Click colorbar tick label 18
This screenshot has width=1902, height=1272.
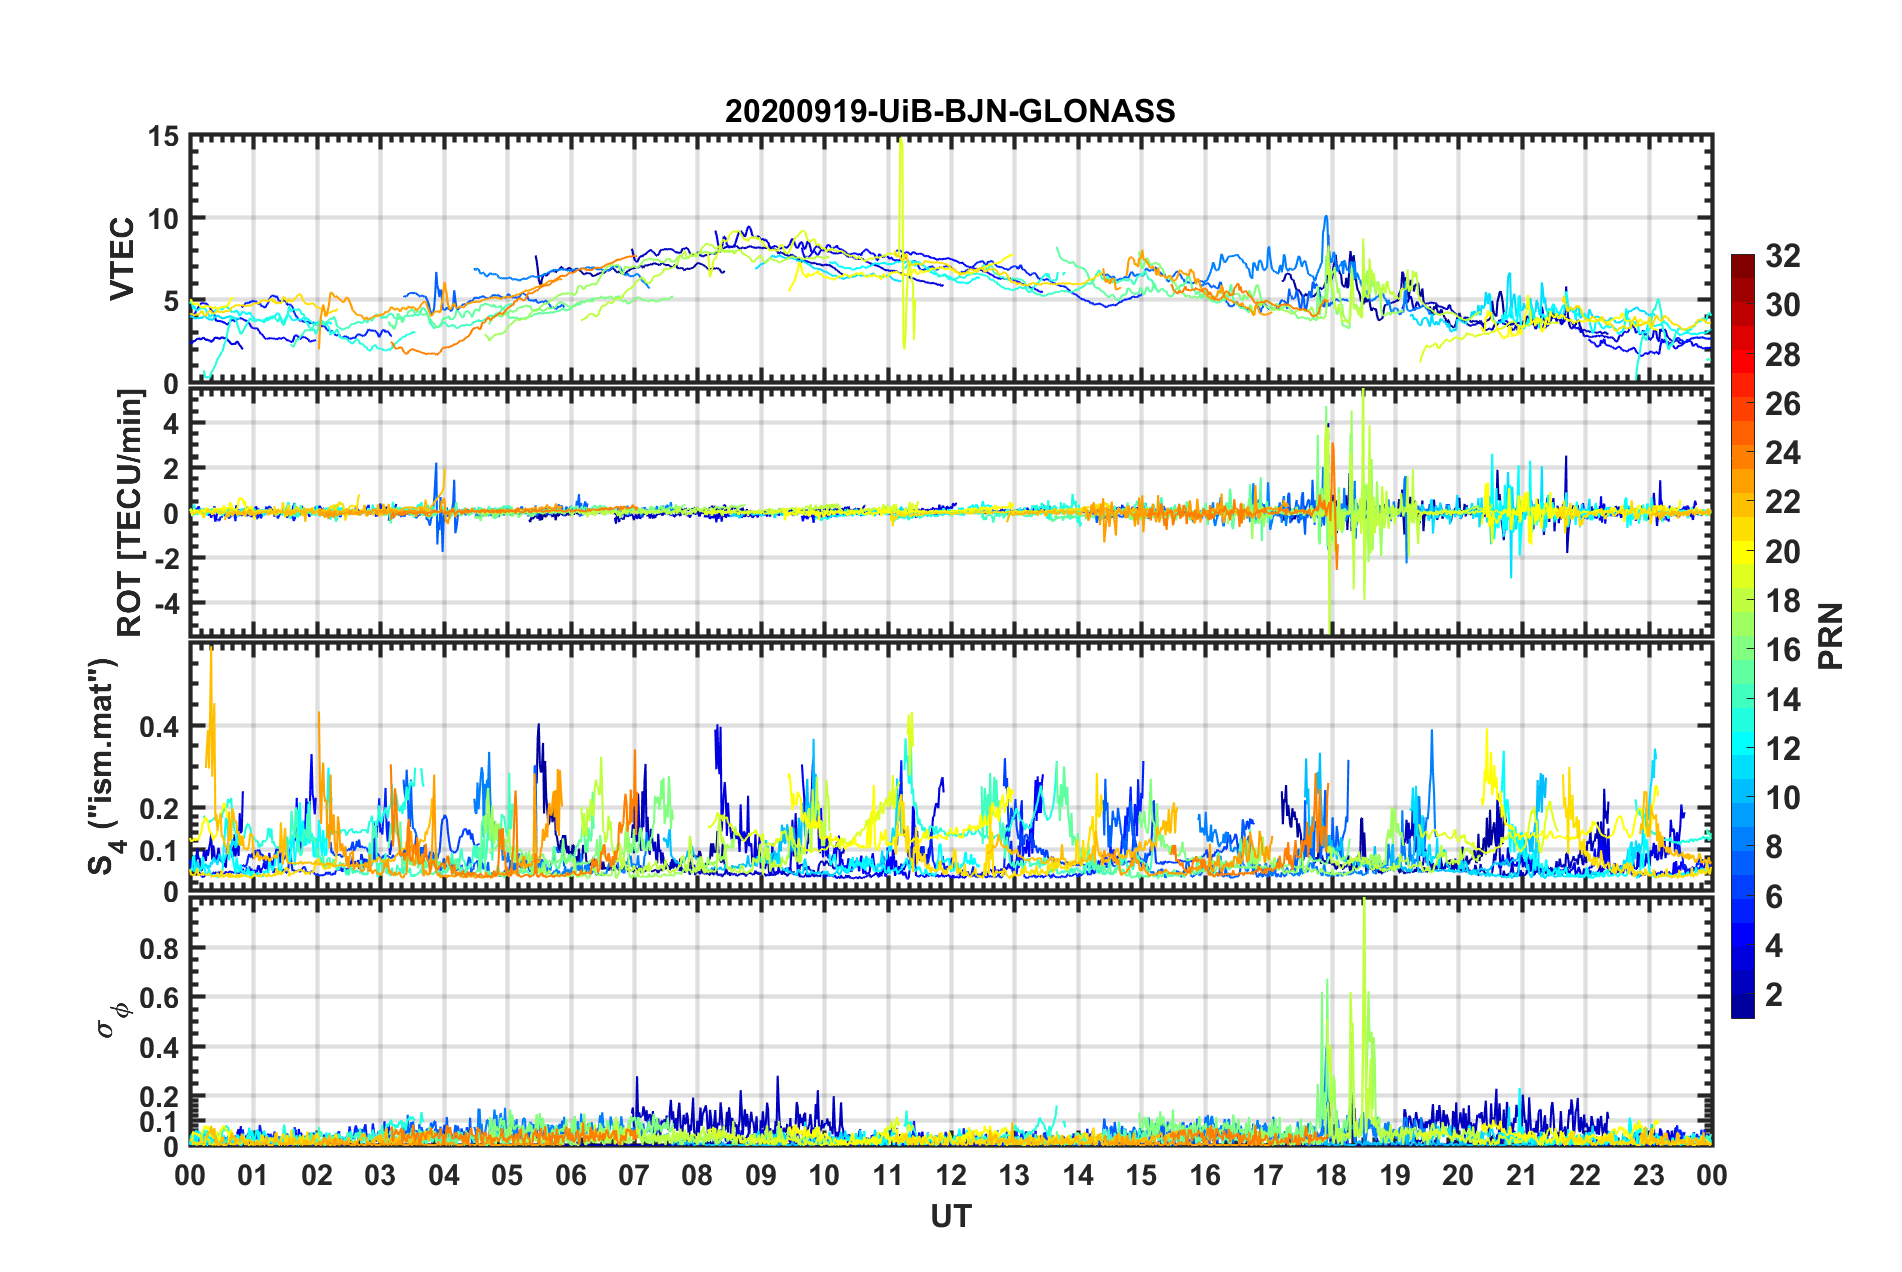(1783, 601)
